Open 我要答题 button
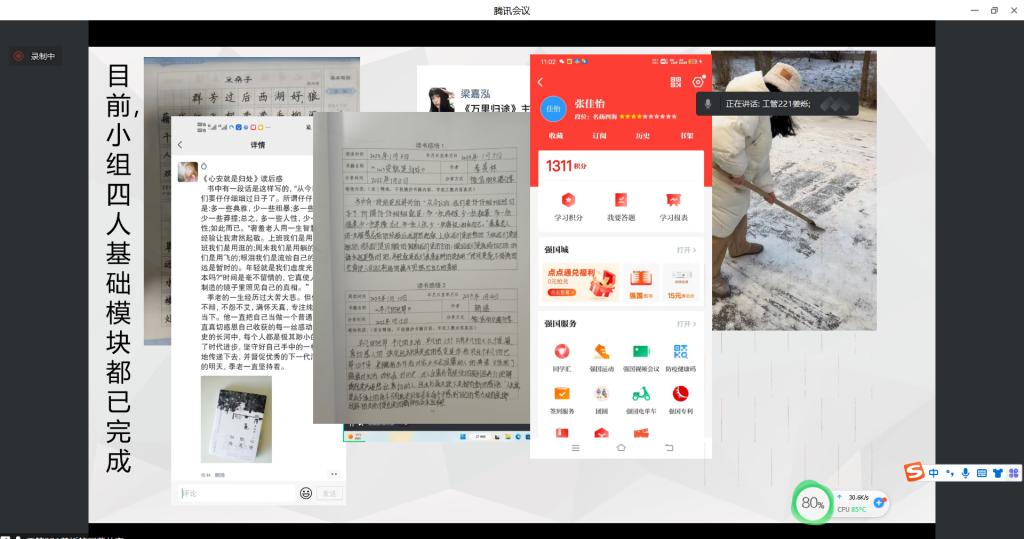Image resolution: width=1024 pixels, height=539 pixels. [x=620, y=205]
